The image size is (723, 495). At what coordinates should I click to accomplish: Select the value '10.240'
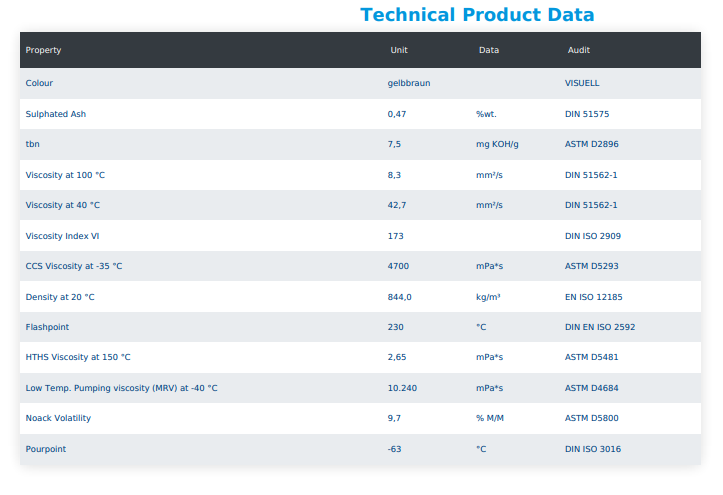(x=402, y=388)
